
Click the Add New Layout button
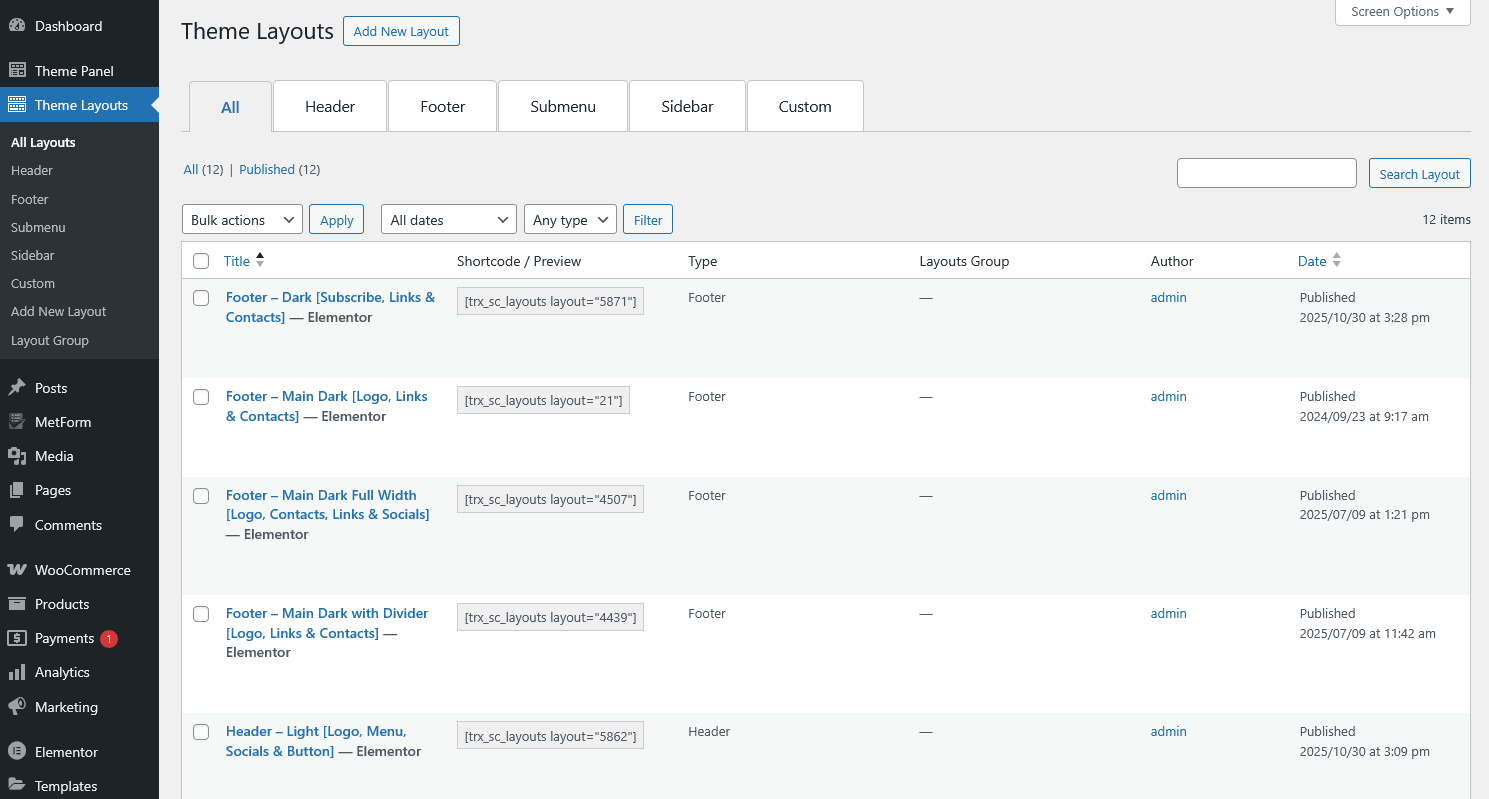pos(401,31)
